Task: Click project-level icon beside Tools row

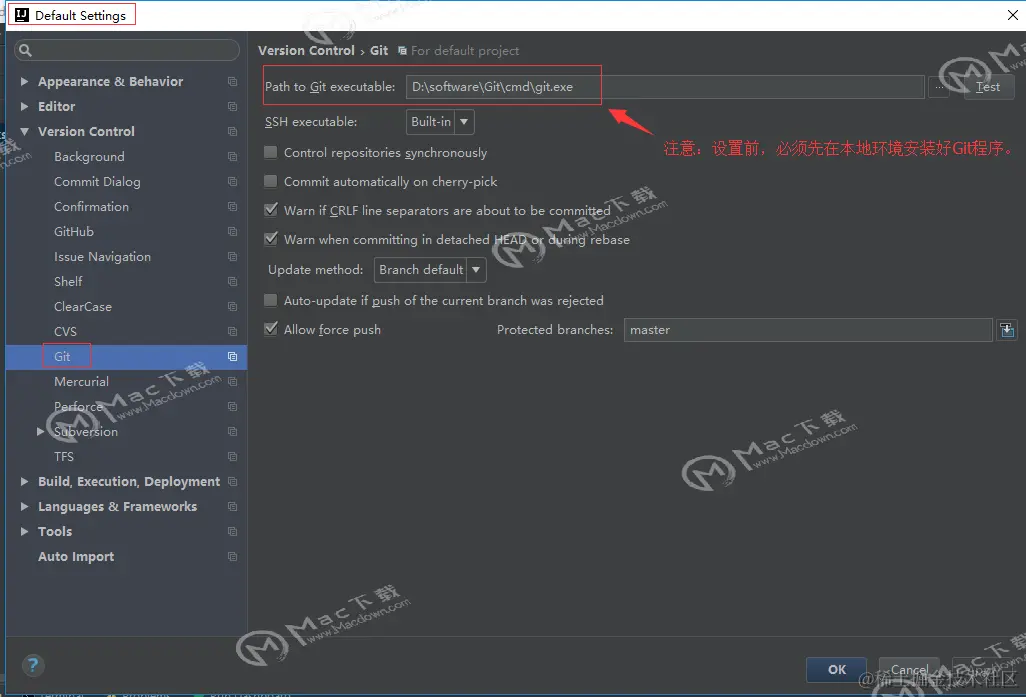Action: point(232,531)
